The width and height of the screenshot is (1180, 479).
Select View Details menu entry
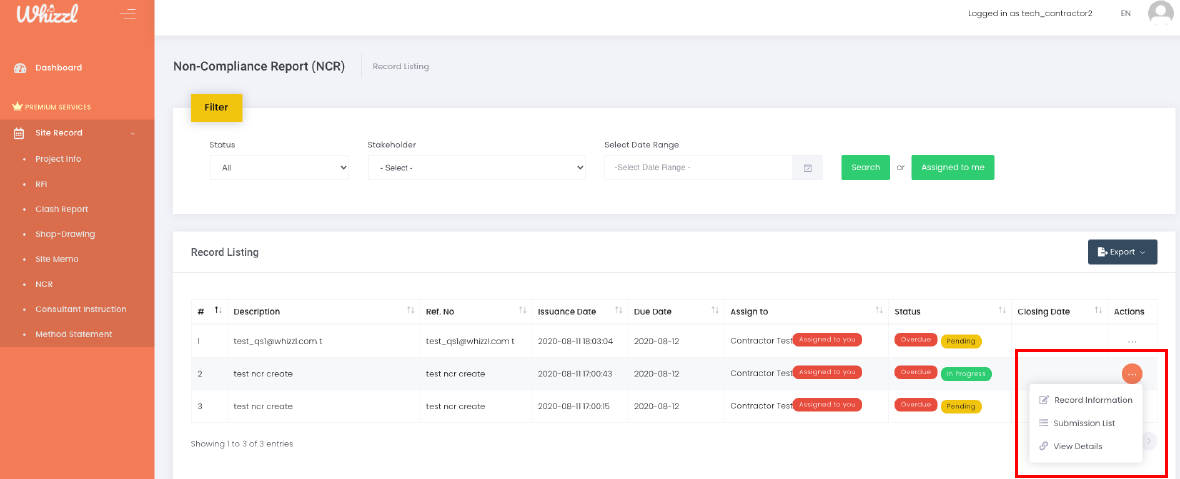(1077, 446)
